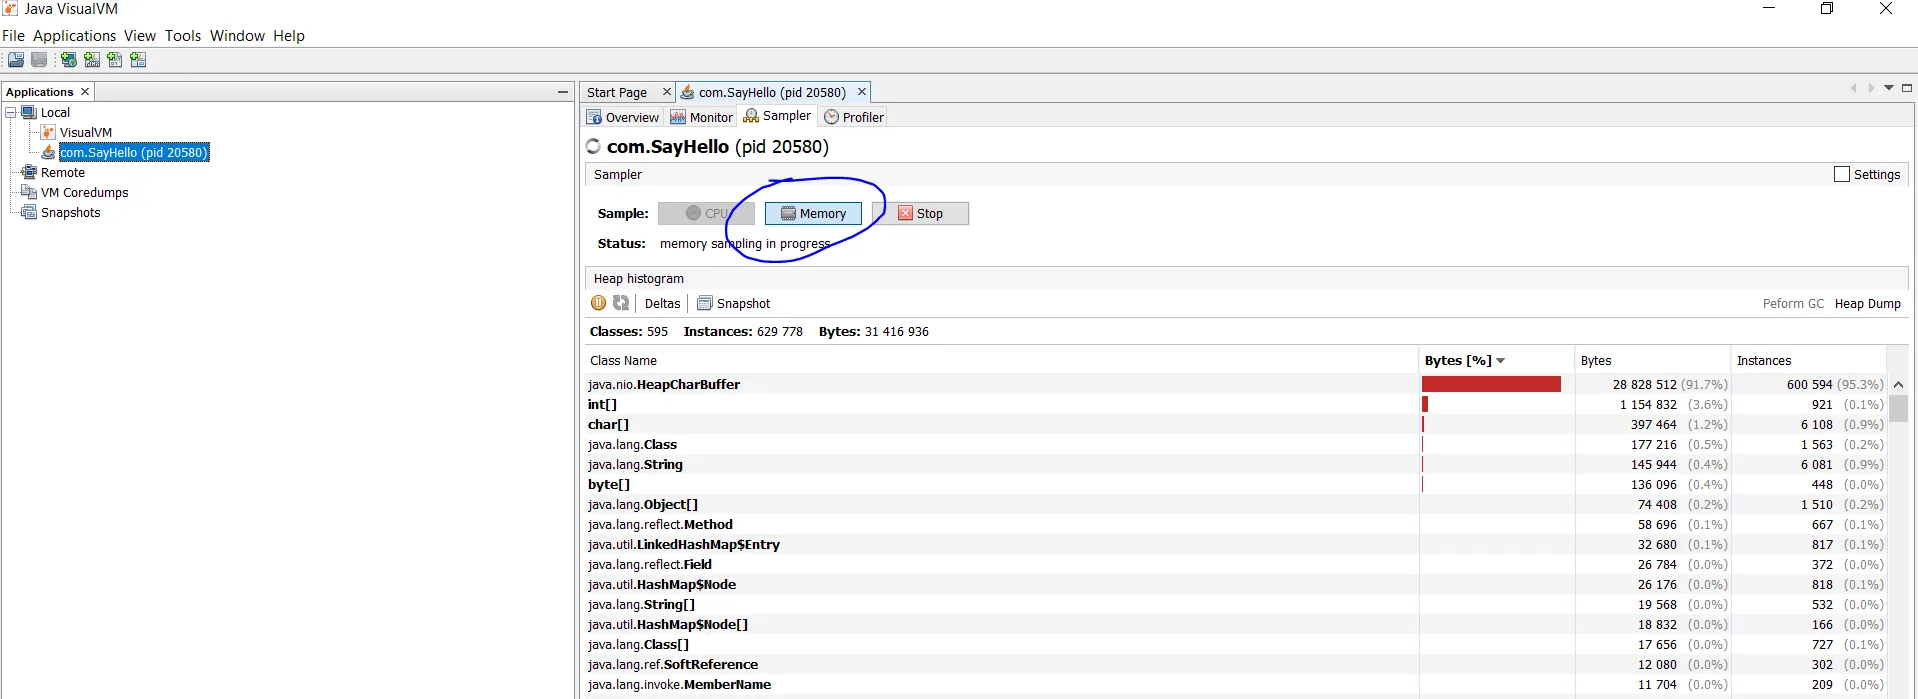Viewport: 1918px width, 699px height.
Task: Click the Perform GC button
Action: pyautogui.click(x=1793, y=304)
